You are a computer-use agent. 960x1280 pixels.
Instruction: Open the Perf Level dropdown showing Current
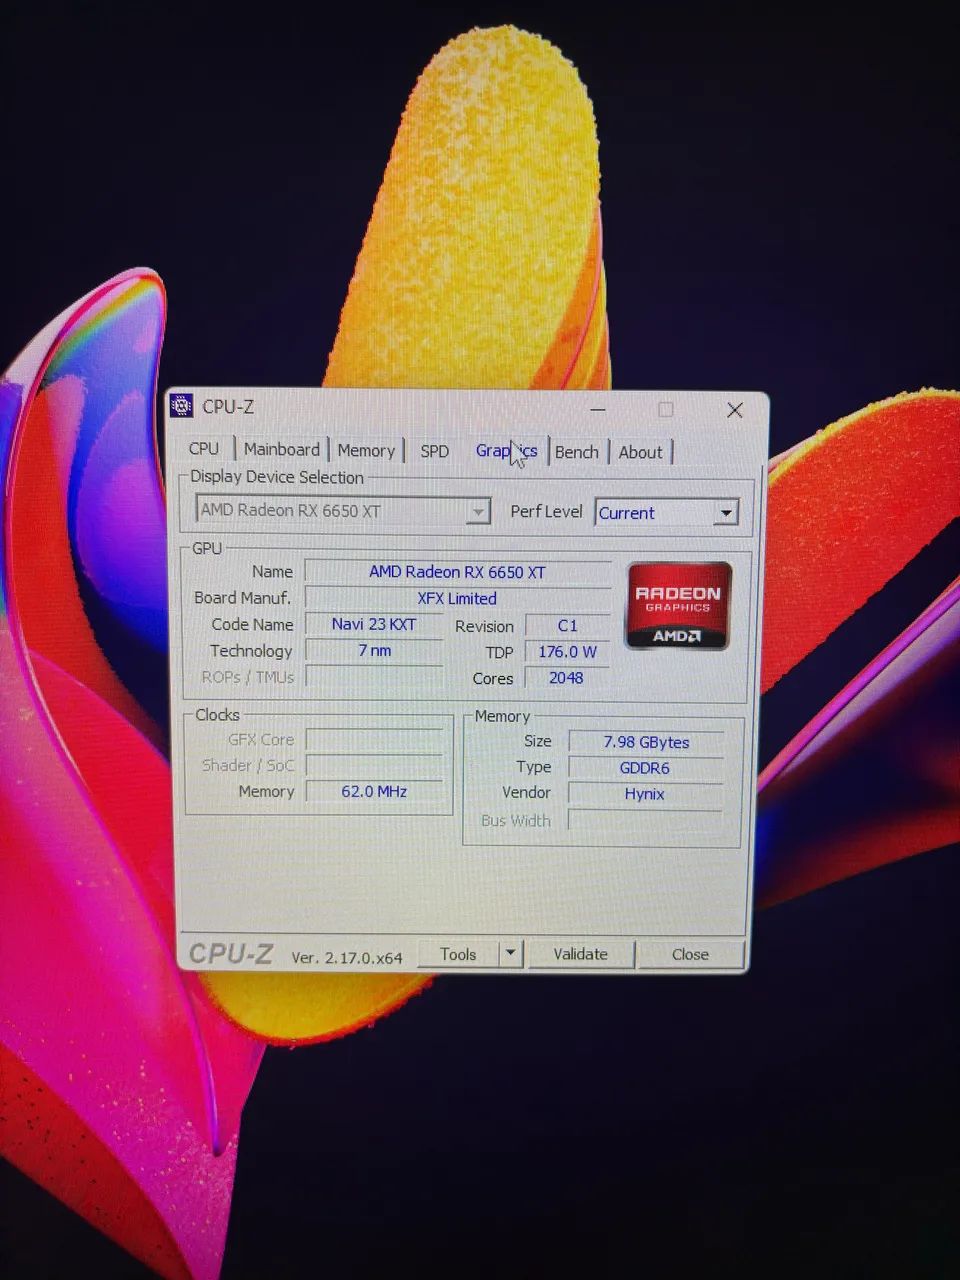tap(667, 513)
